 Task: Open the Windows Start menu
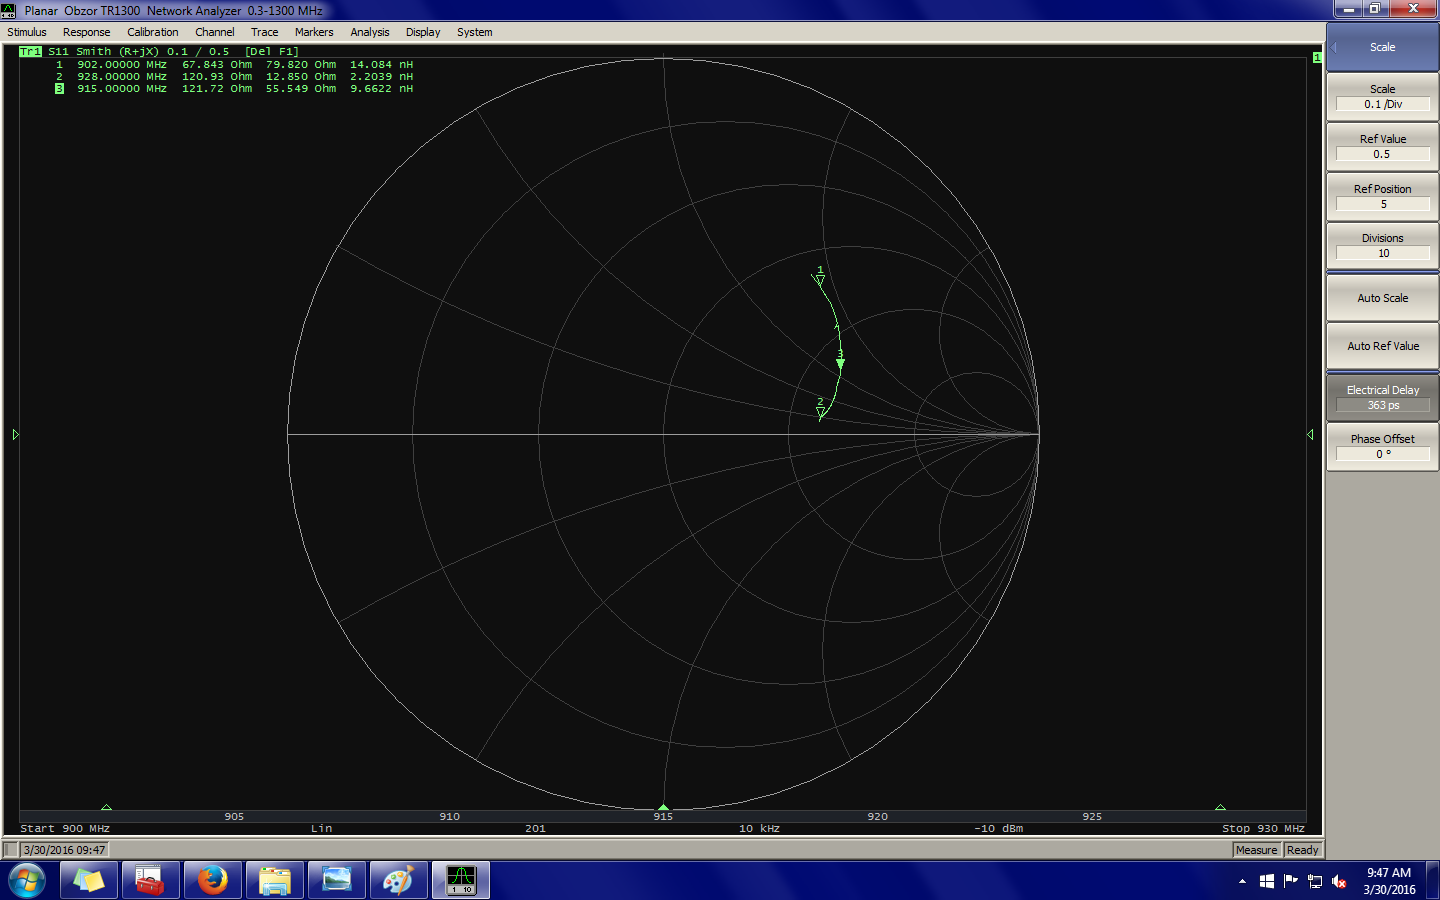tap(27, 880)
